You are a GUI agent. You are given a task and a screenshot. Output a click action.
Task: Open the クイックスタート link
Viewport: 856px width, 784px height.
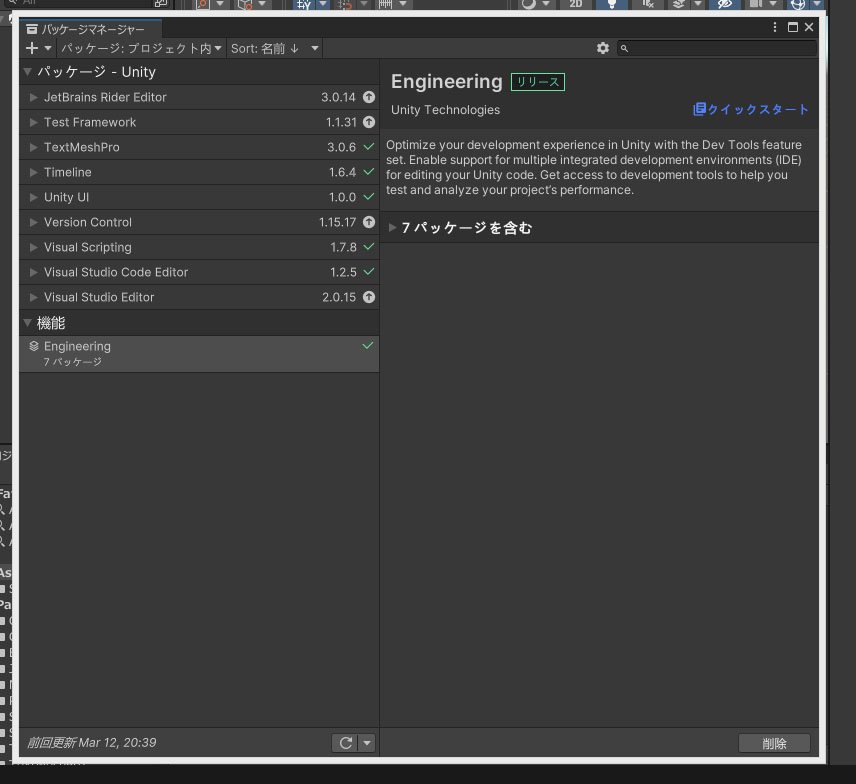(x=751, y=109)
